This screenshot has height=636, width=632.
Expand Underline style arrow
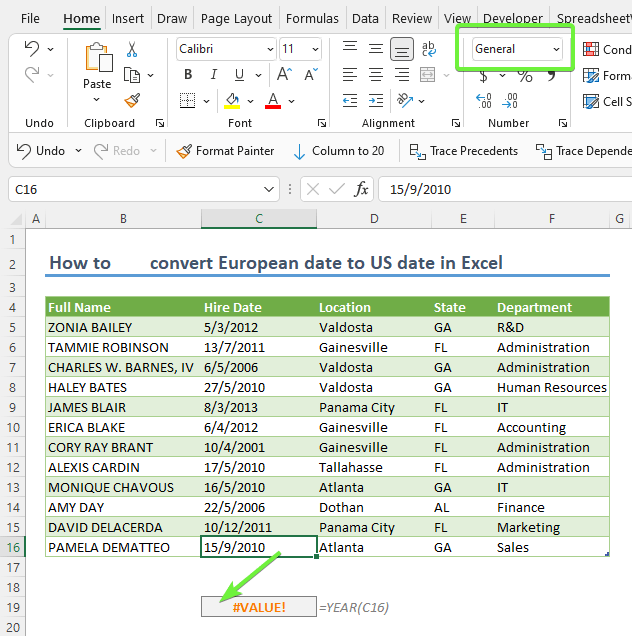pos(258,75)
